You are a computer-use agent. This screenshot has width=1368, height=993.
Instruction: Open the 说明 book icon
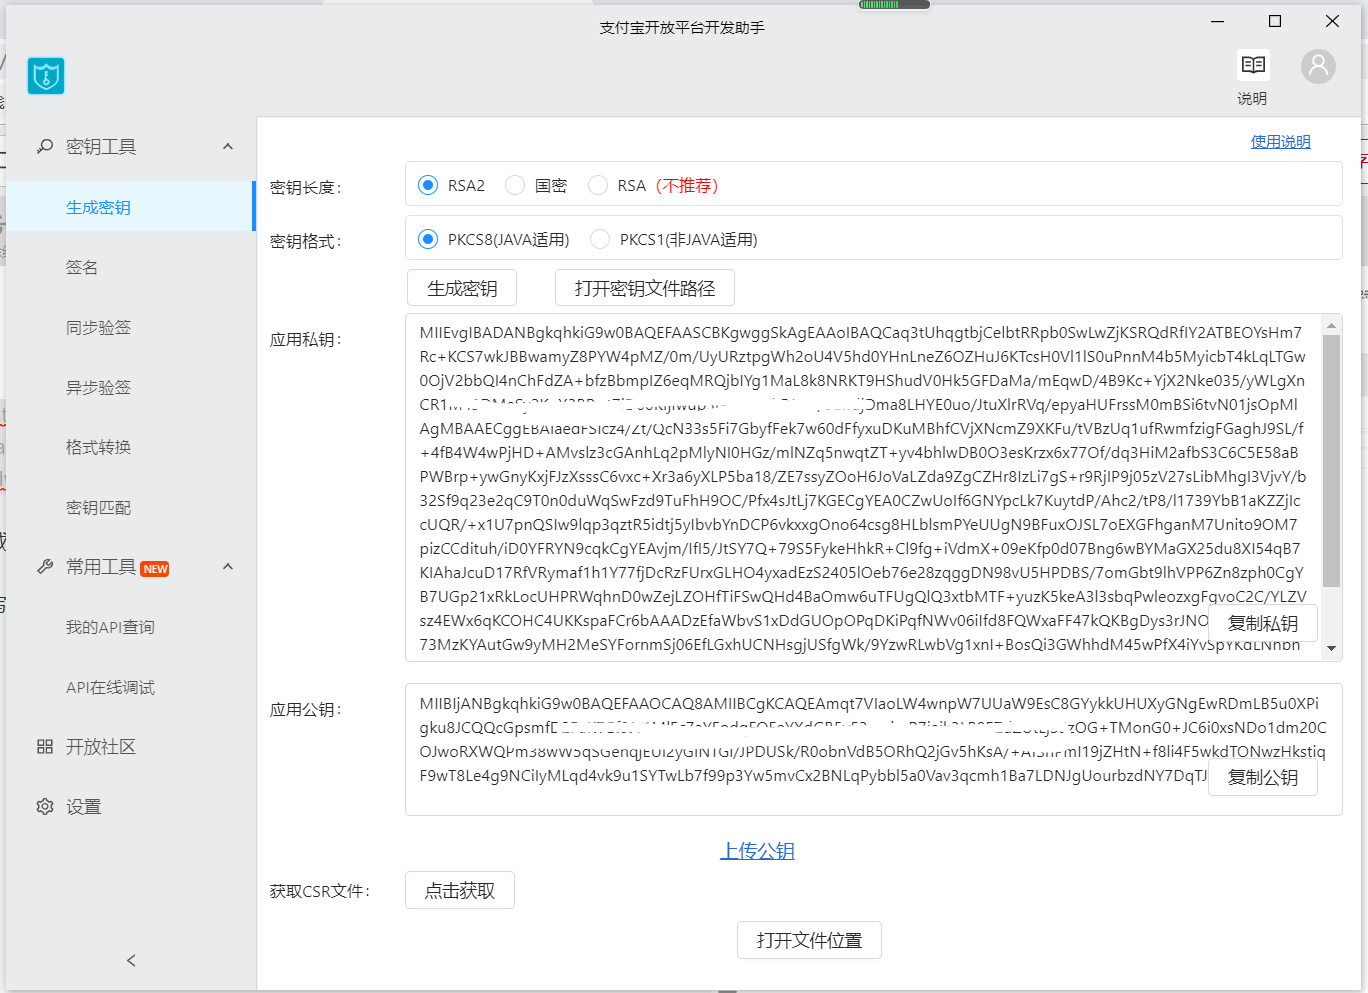coord(1253,66)
